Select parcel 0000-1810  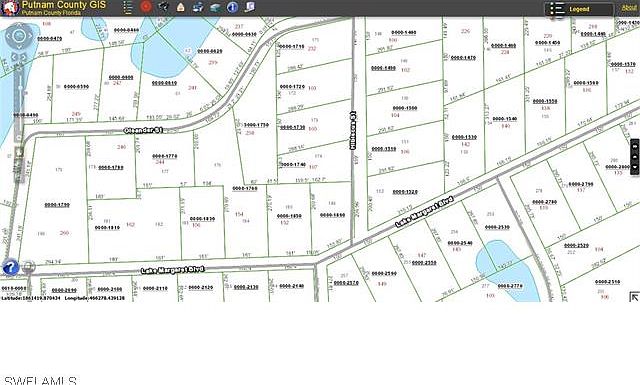pyautogui.click(x=107, y=227)
